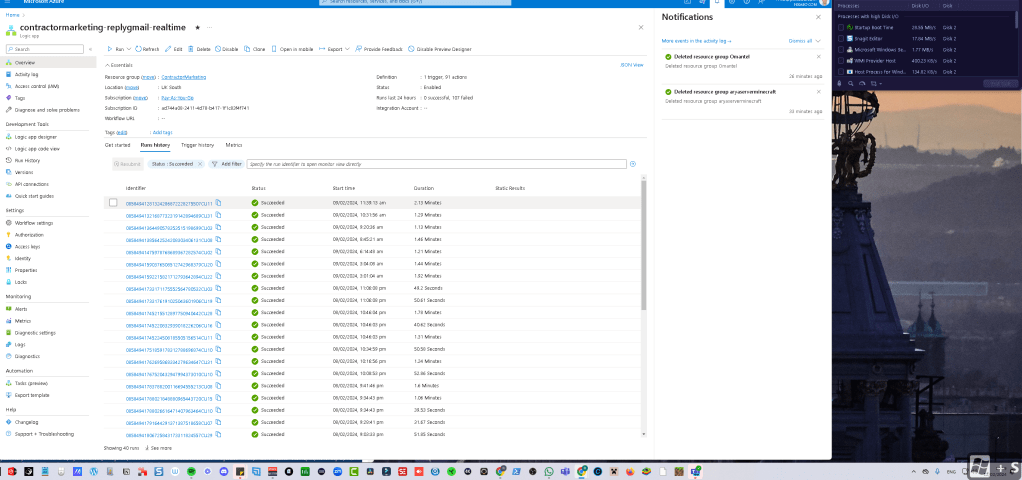Open the capture tool dropdown in the process monitor
The width and height of the screenshot is (1022, 480).
click(x=881, y=83)
